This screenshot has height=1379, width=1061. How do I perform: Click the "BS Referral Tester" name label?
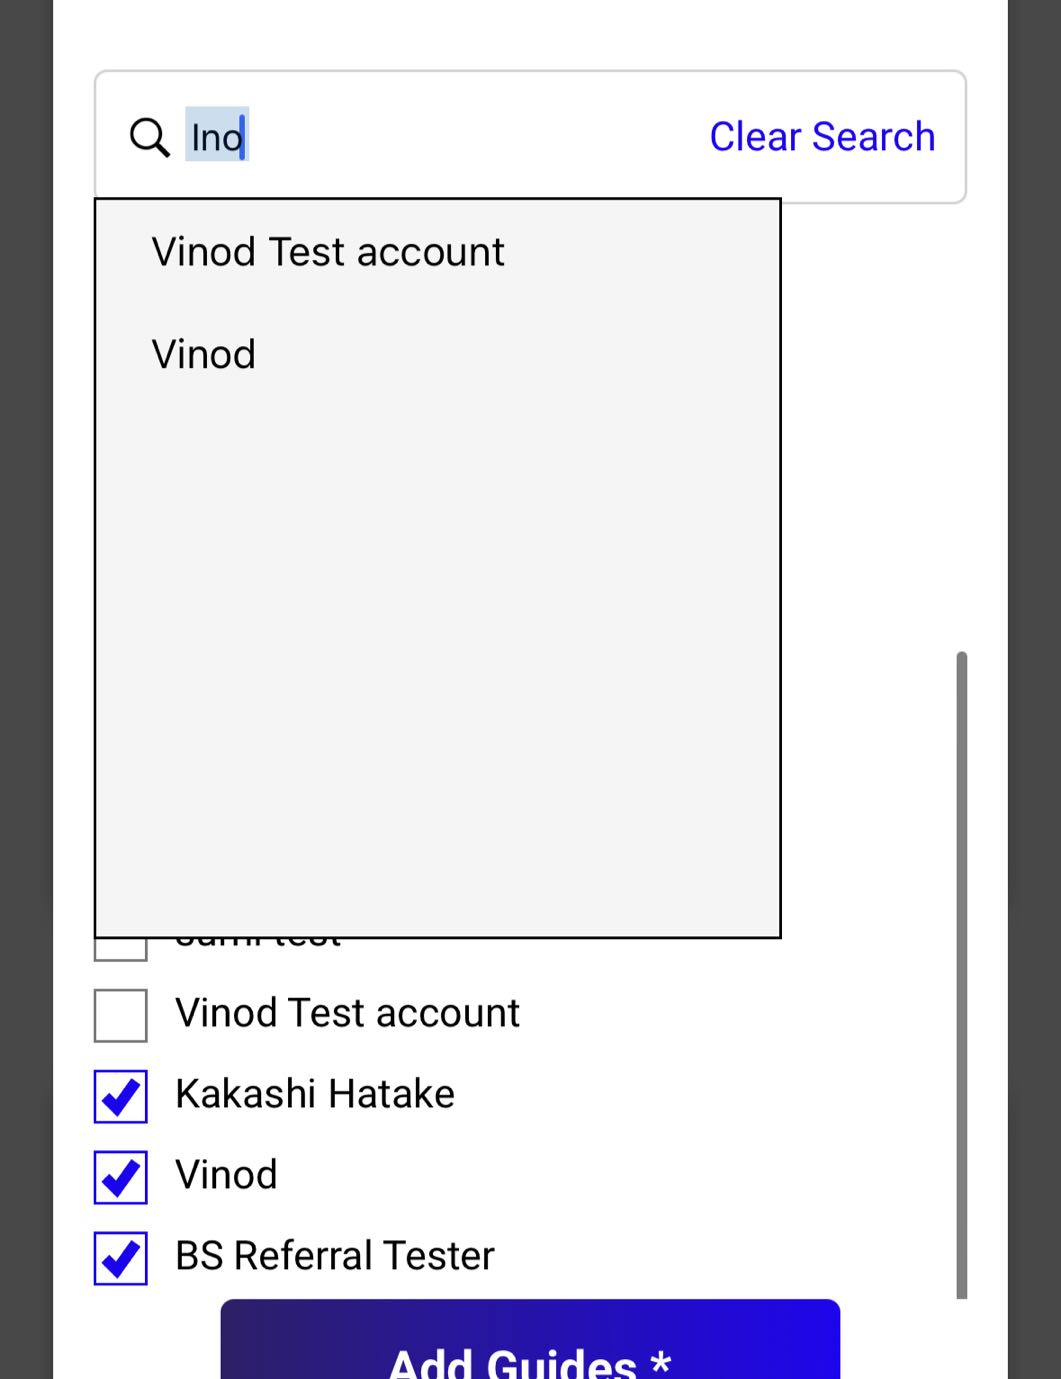335,1256
